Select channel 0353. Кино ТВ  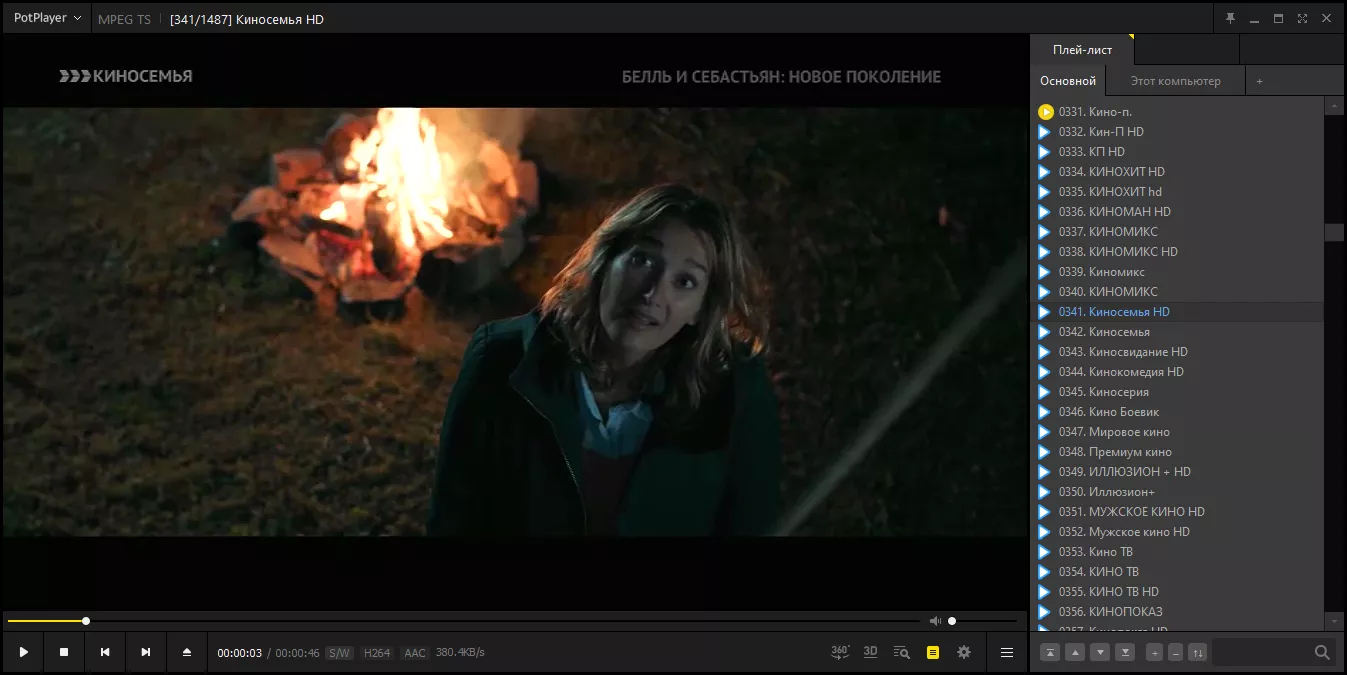pyautogui.click(x=1177, y=552)
